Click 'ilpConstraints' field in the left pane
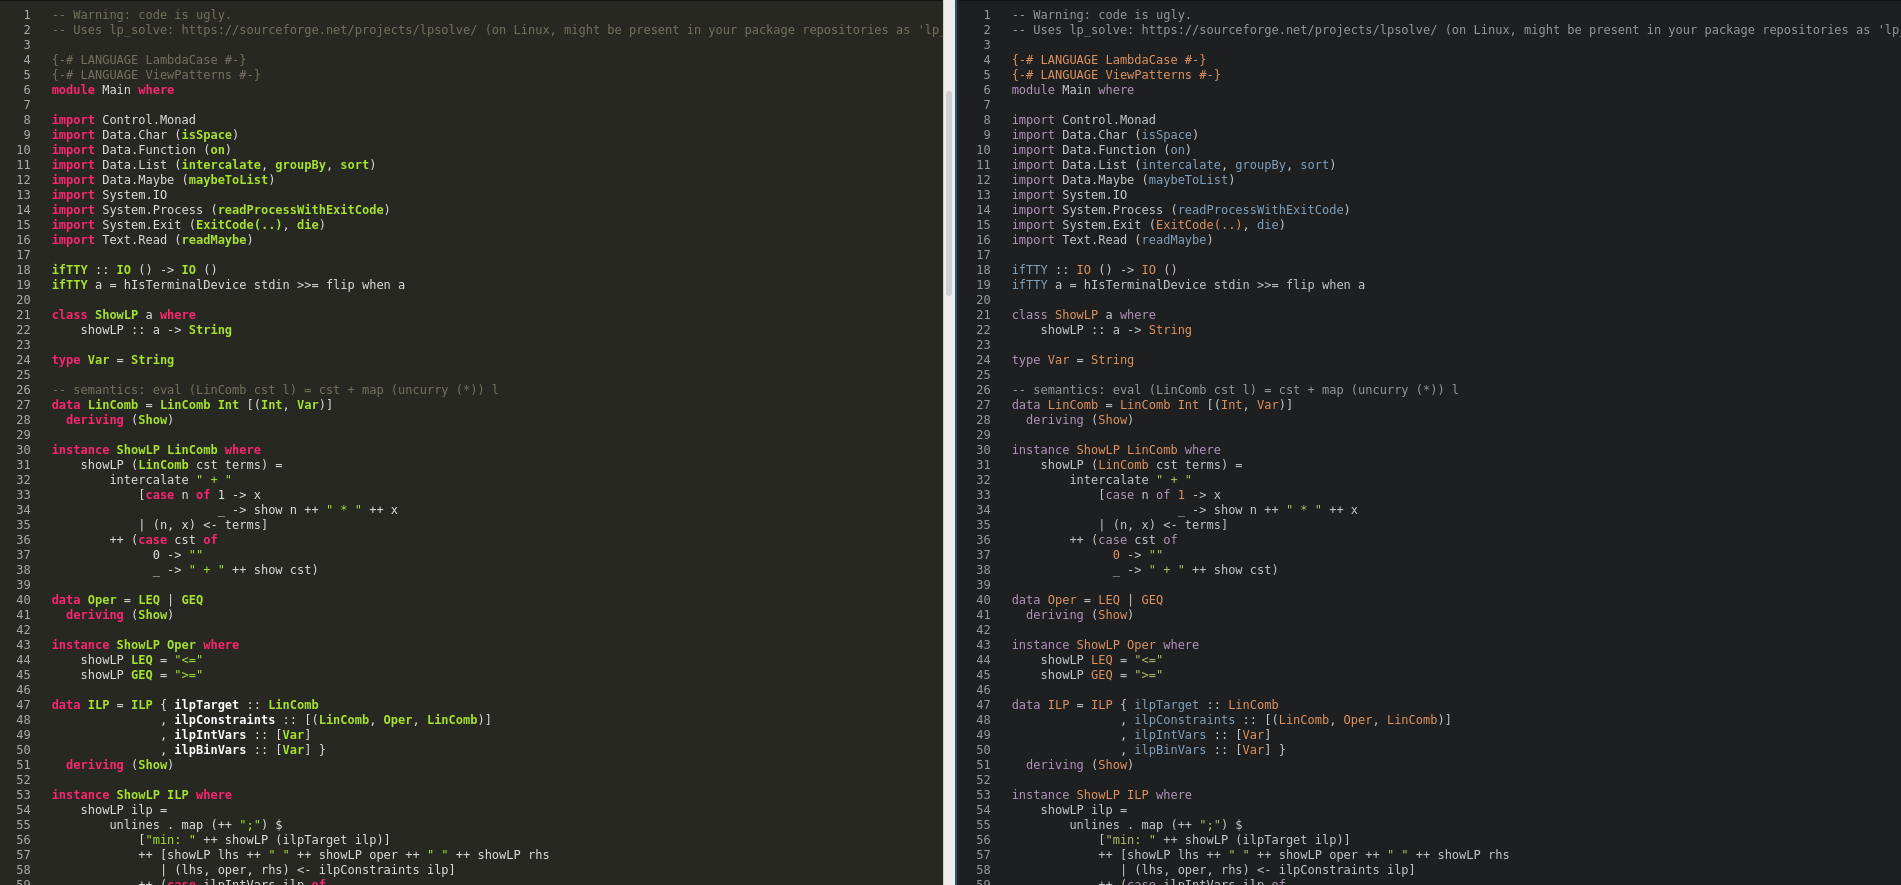Screen dimensions: 1901x885 [x=224, y=720]
